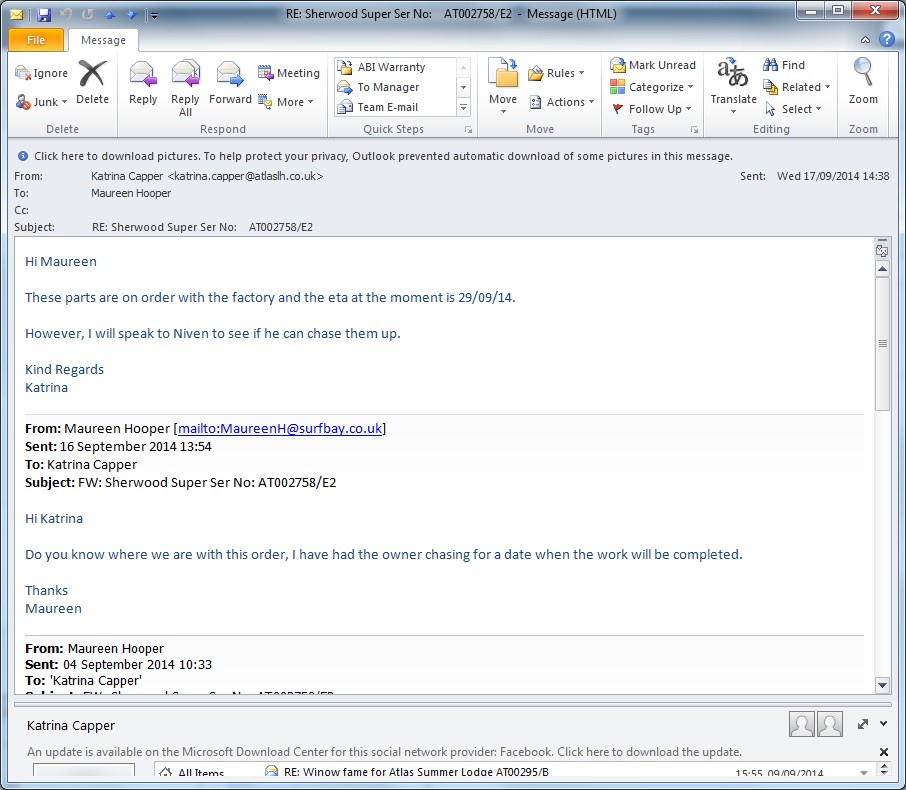
Task: Open Outlook Help question mark
Action: click(887, 39)
